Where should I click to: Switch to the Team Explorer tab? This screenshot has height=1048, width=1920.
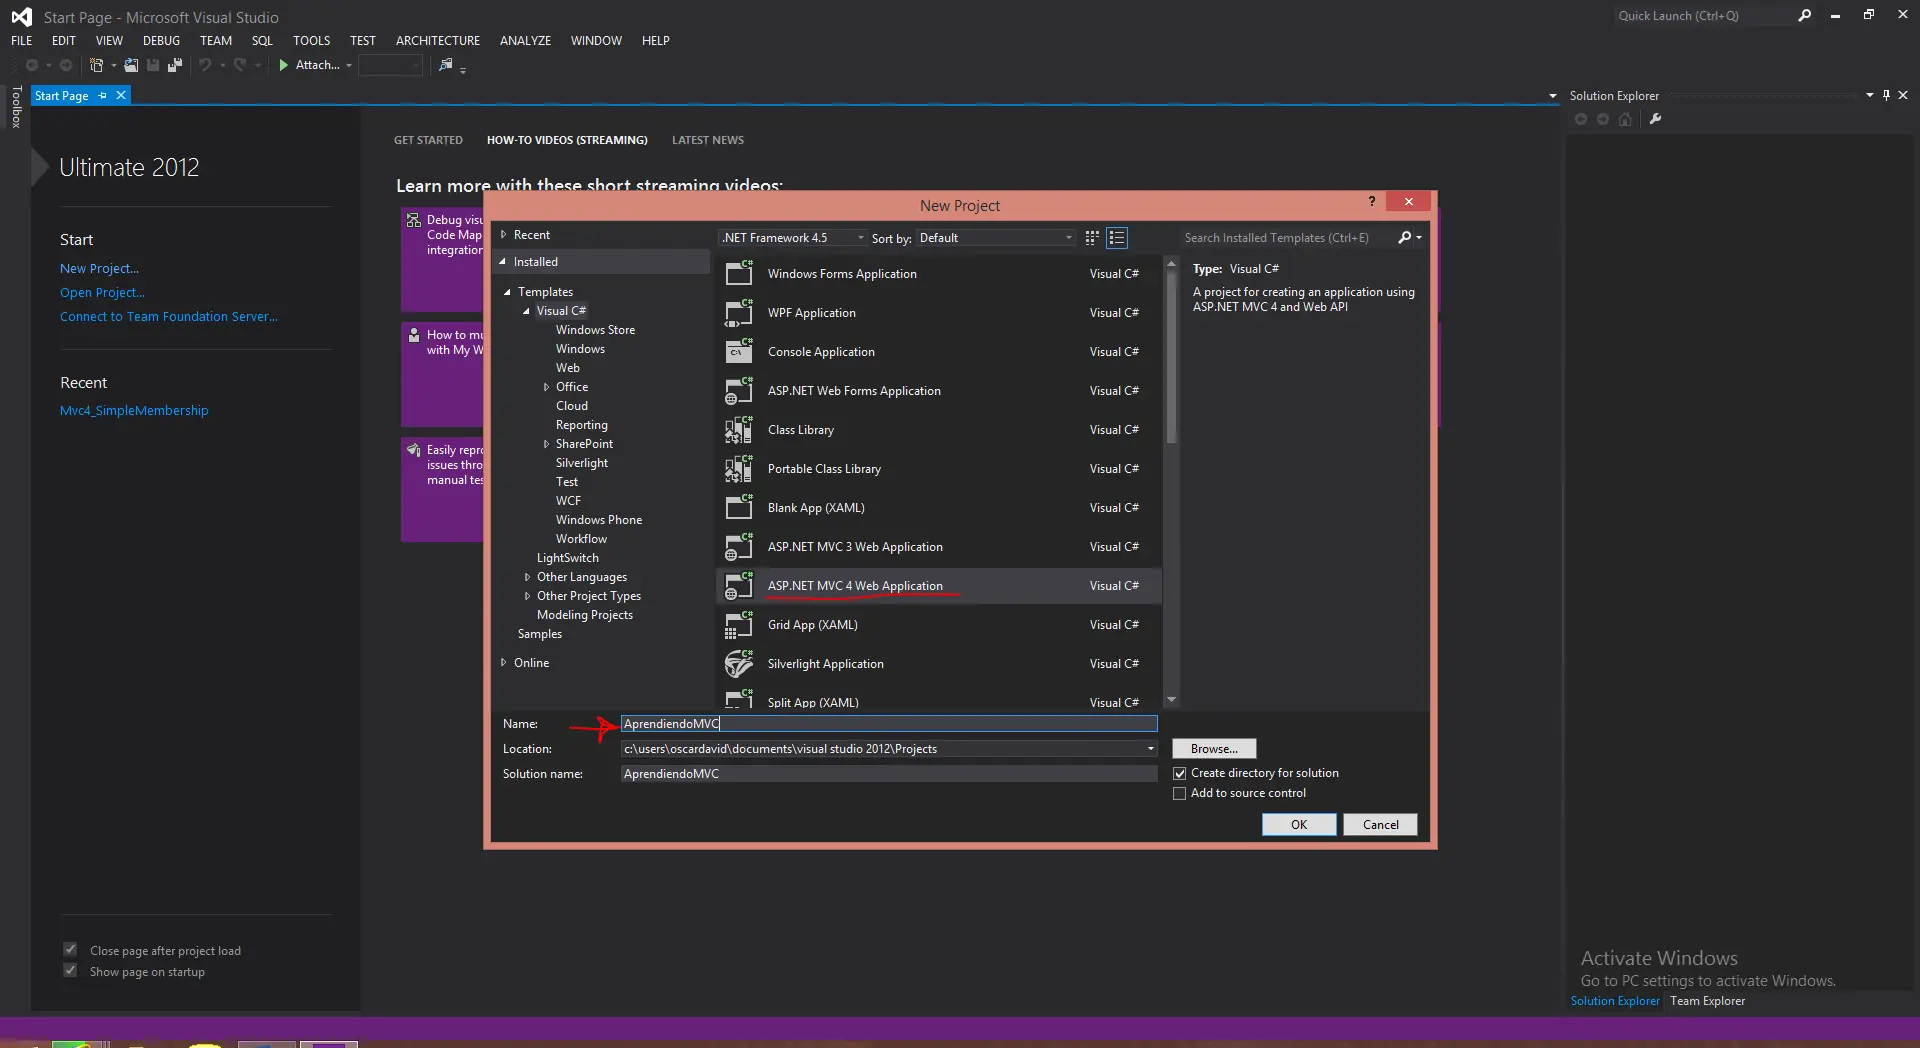click(x=1707, y=1001)
